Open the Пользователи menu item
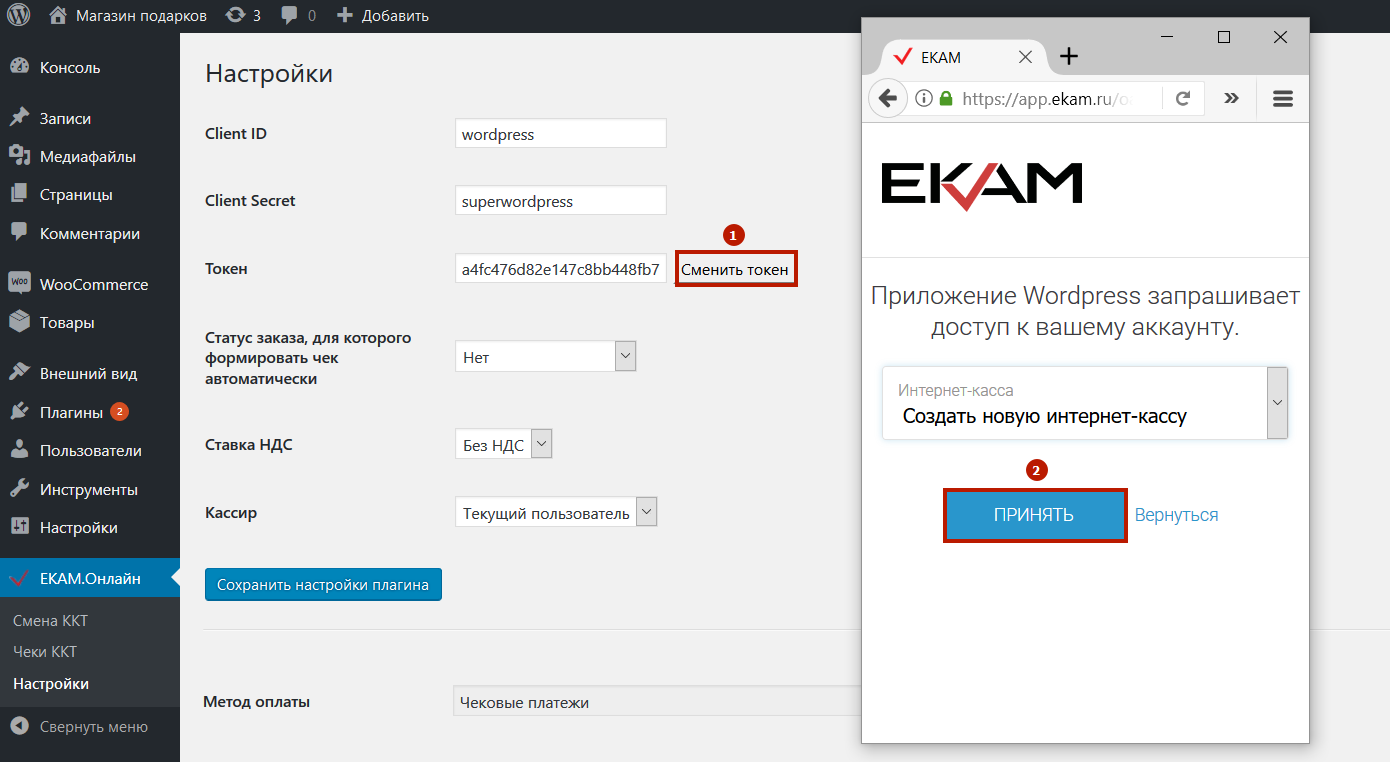This screenshot has width=1390, height=762. click(91, 451)
